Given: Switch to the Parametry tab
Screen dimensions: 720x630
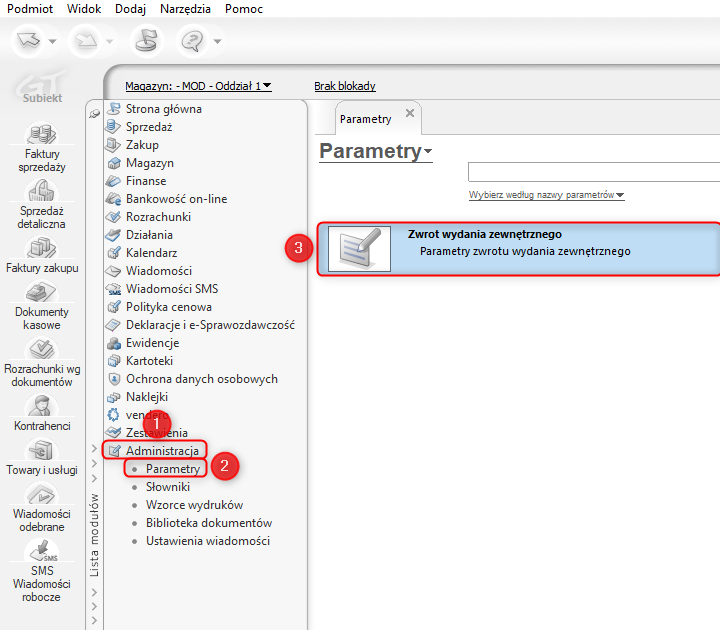Looking at the screenshot, I should tap(366, 119).
